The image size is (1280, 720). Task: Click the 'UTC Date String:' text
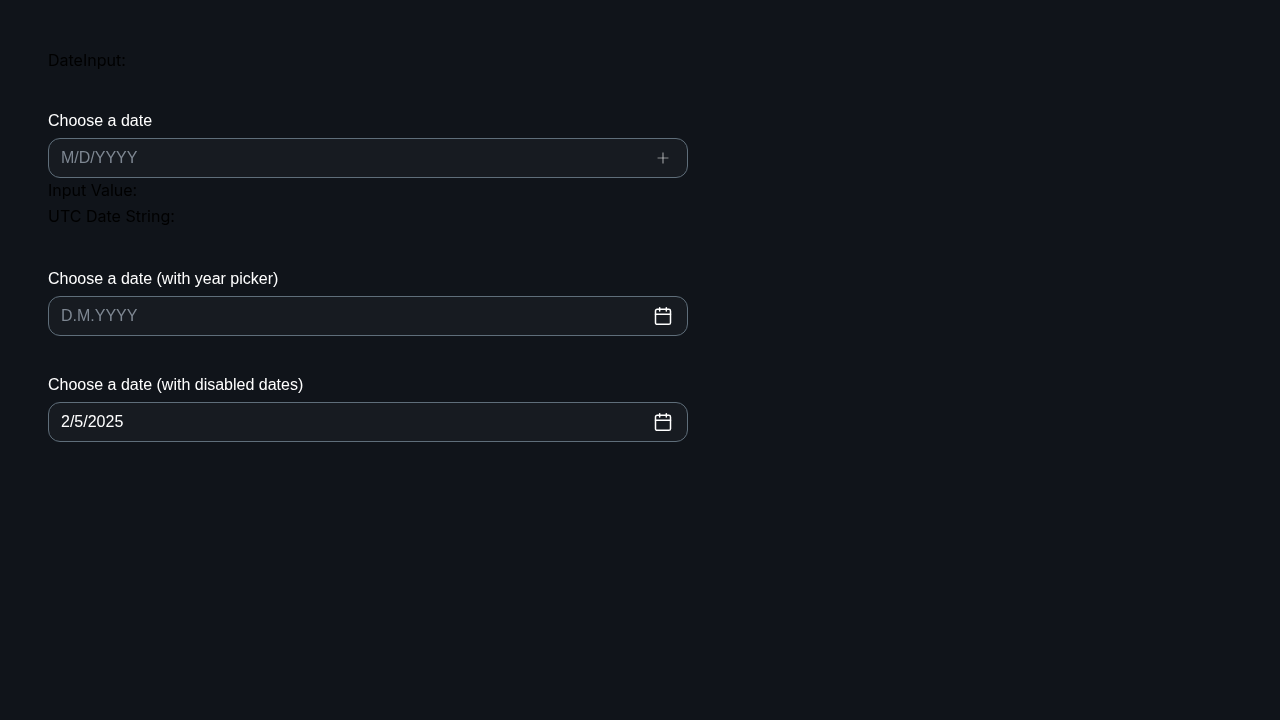(111, 217)
